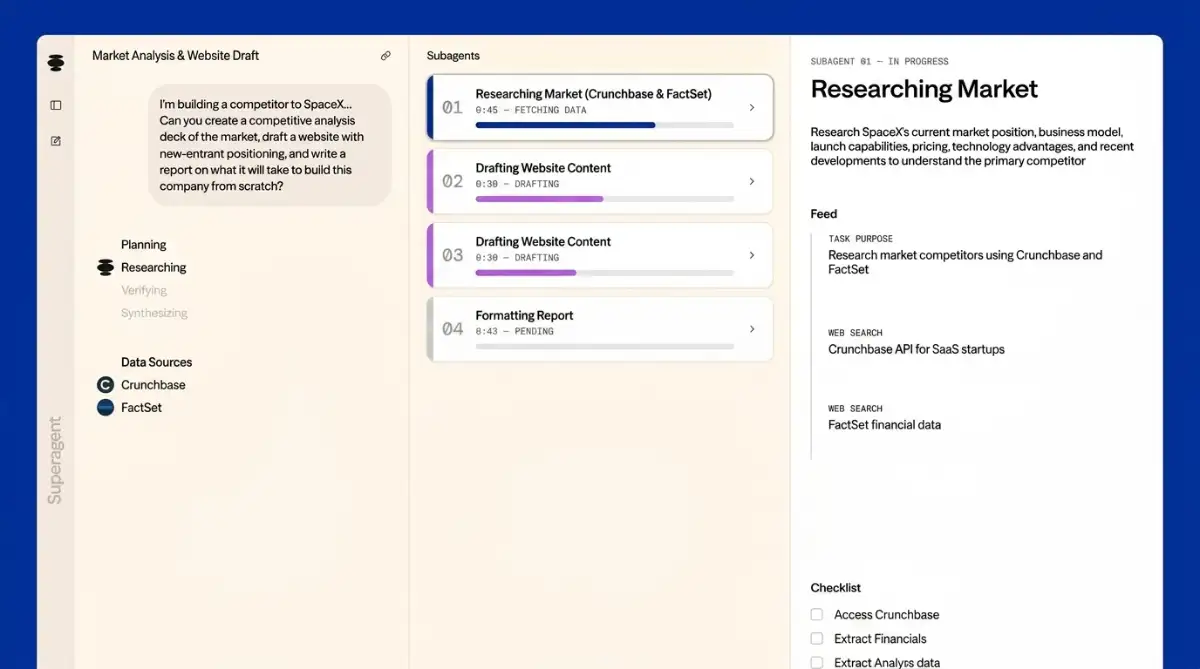Check the Access Crunchbase checkbox
The width and height of the screenshot is (1200, 669).
click(x=817, y=615)
